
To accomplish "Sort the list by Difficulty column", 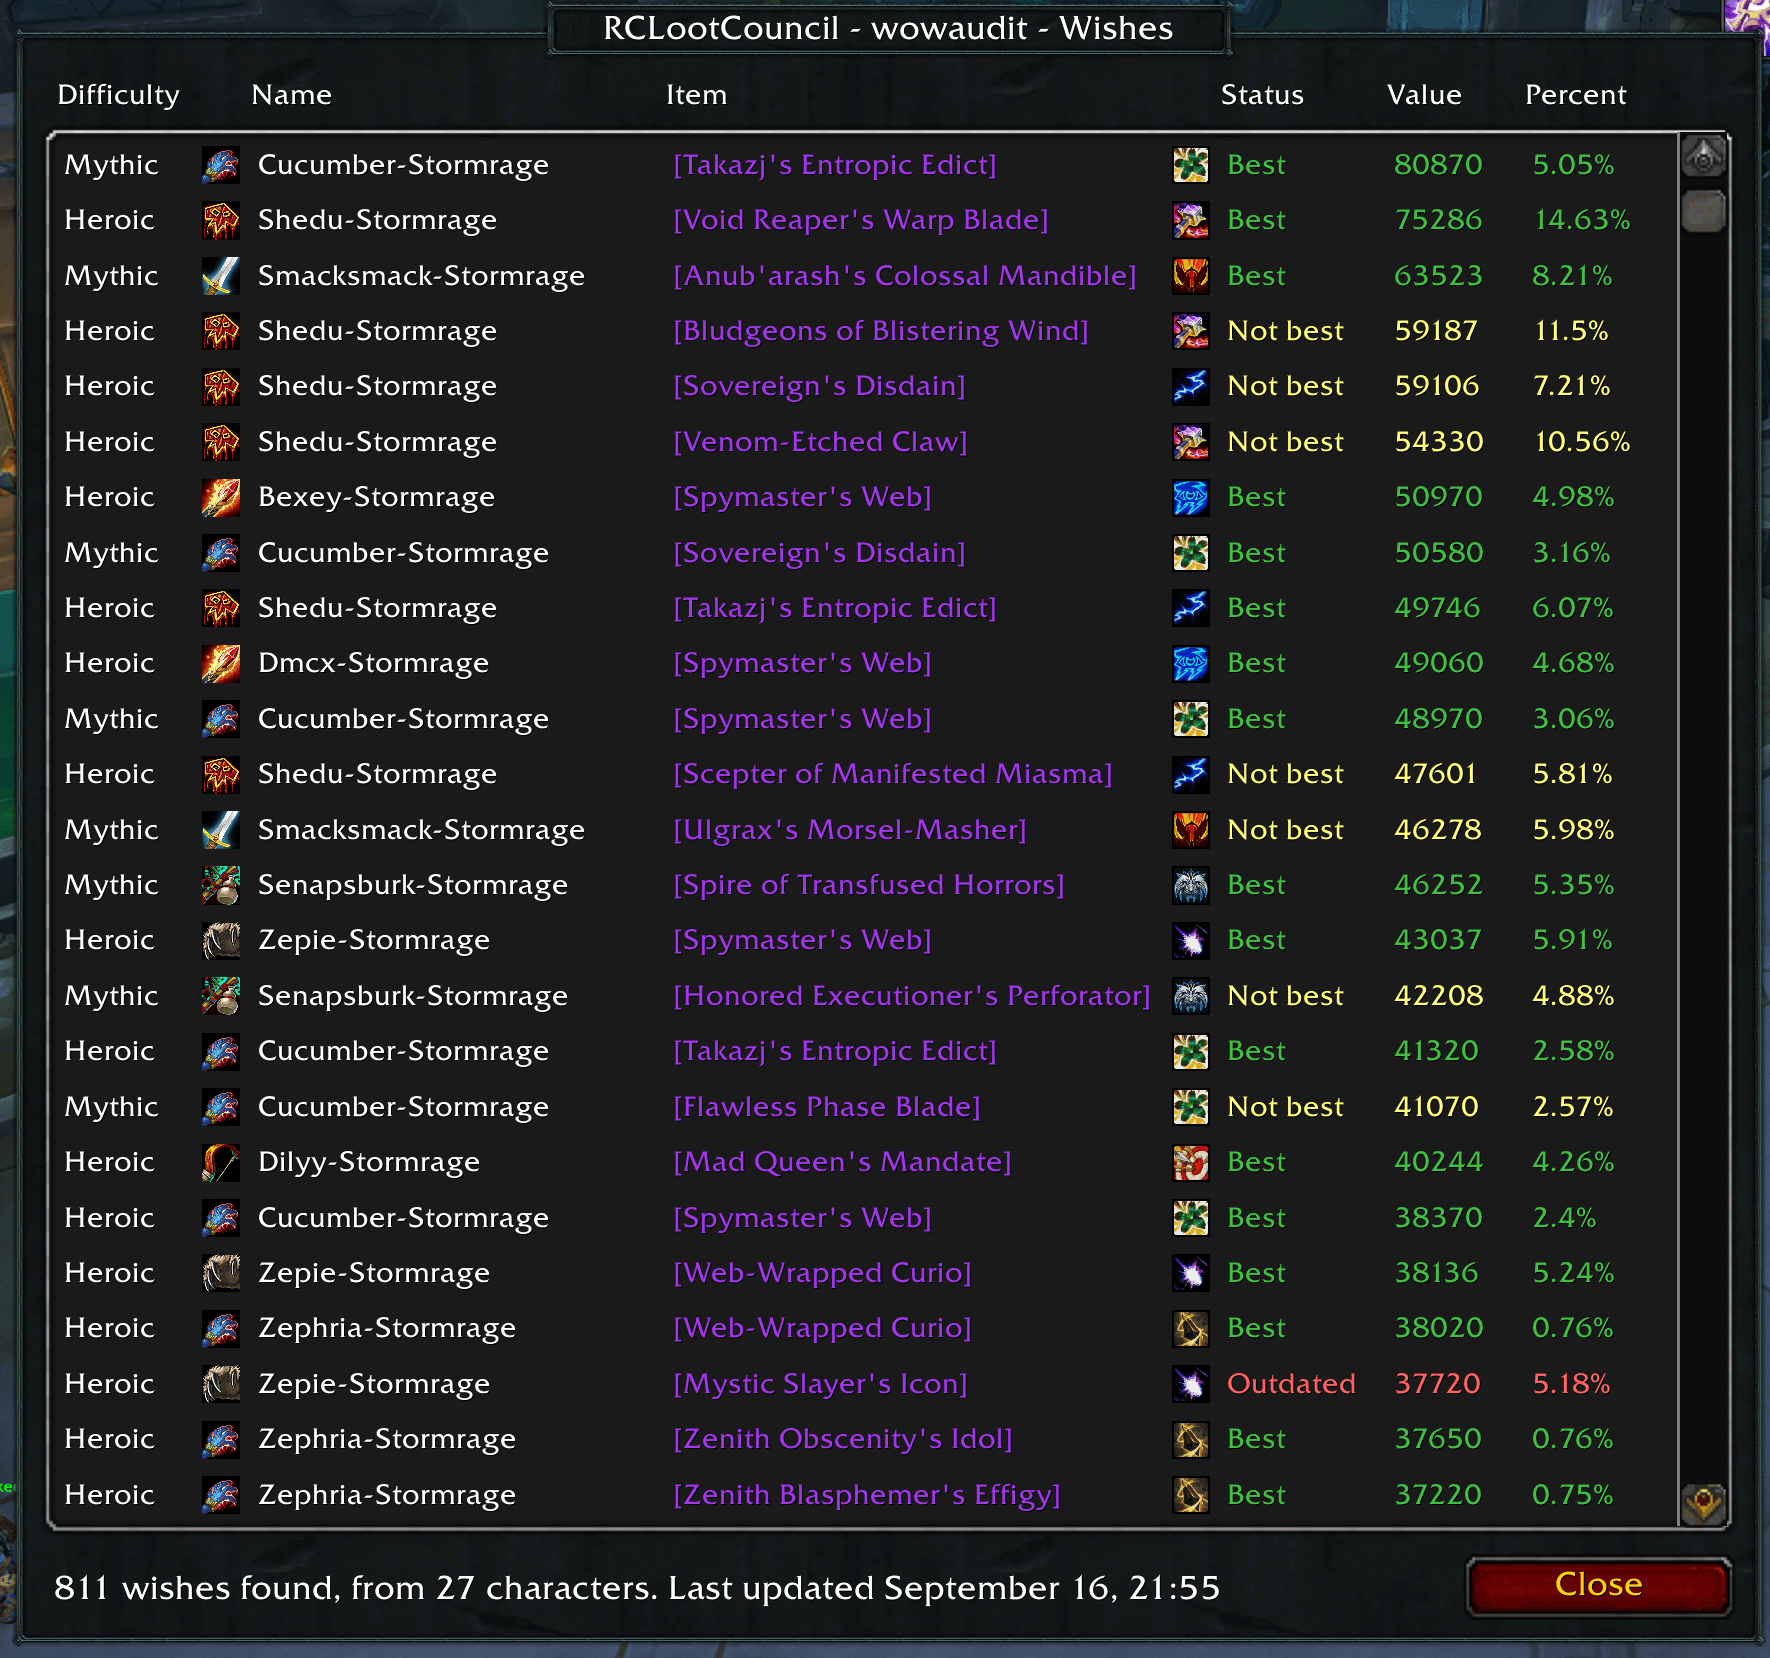I will (118, 95).
